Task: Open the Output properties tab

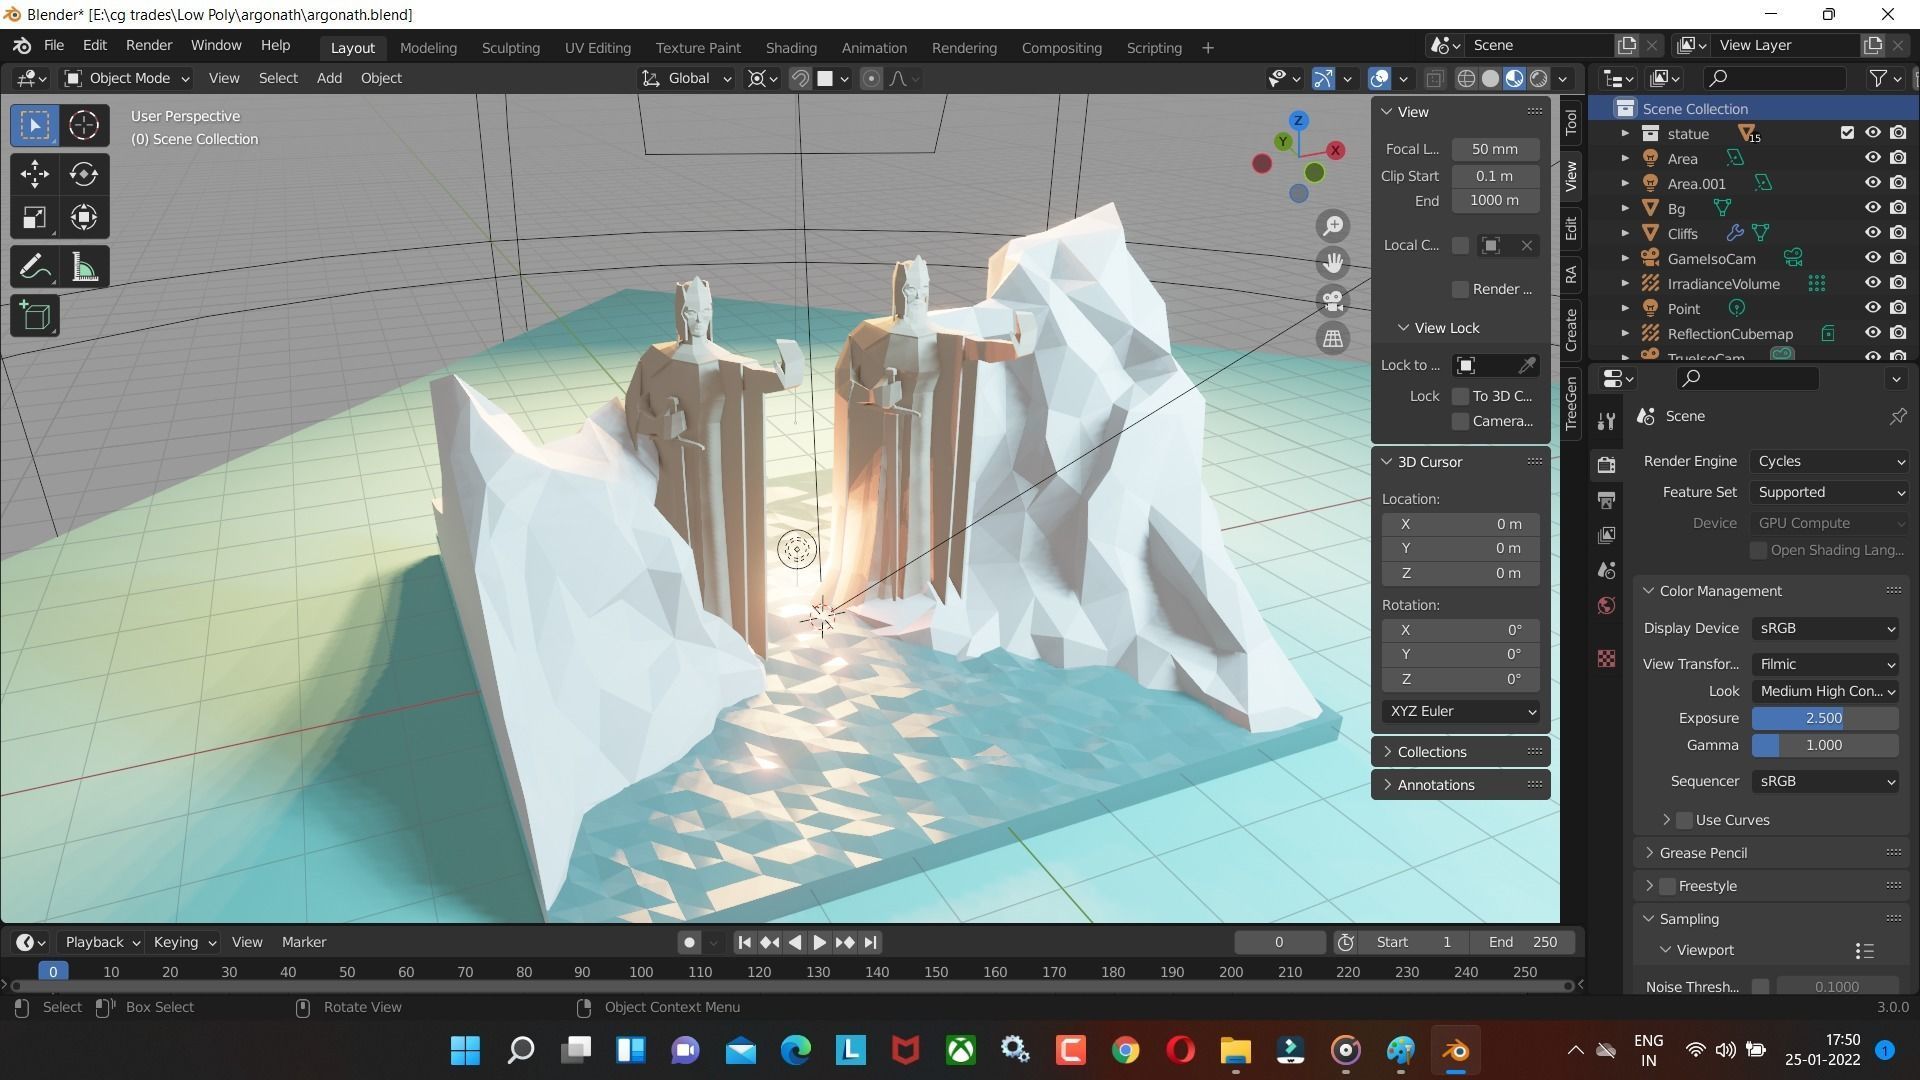Action: 1606,500
